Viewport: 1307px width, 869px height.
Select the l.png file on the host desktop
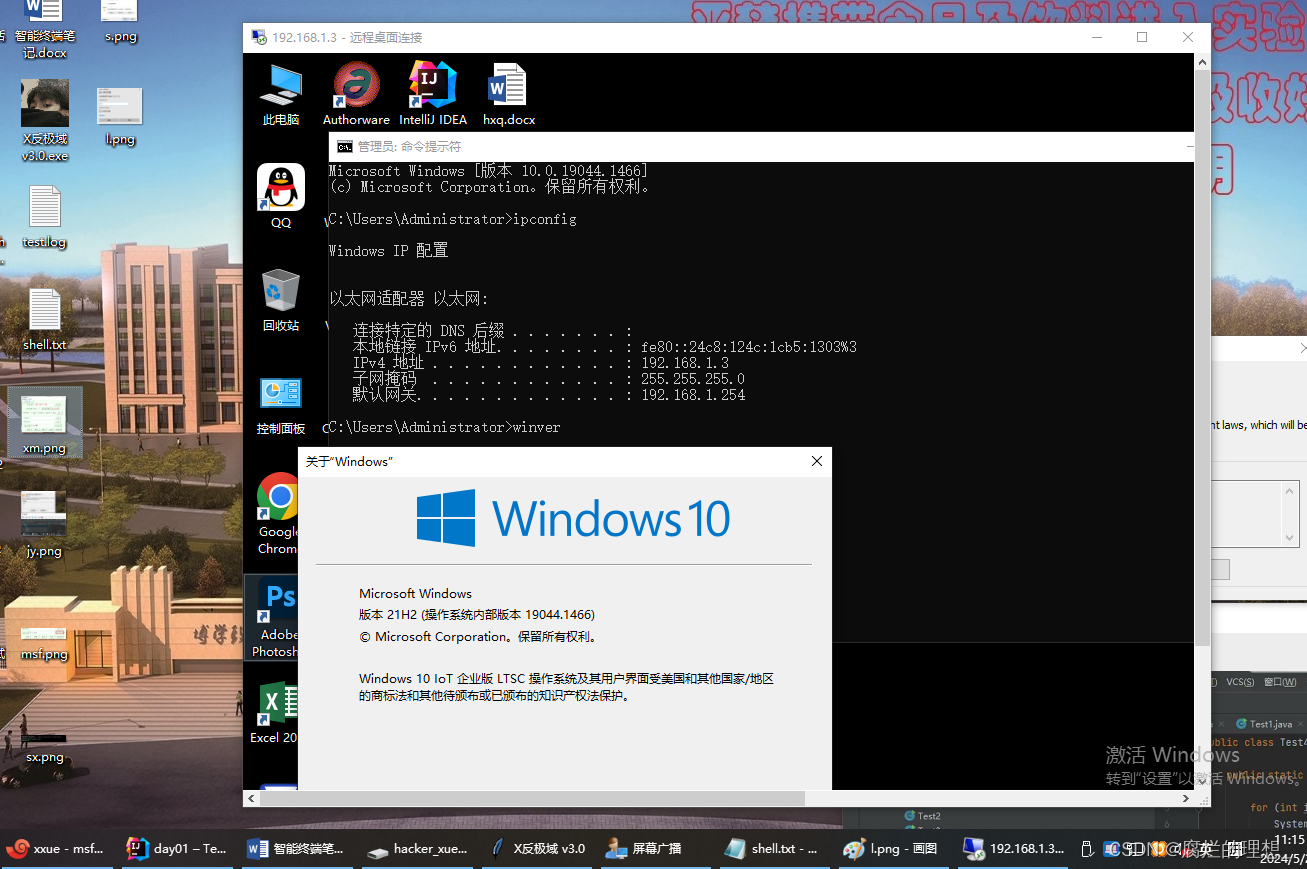tap(120, 117)
